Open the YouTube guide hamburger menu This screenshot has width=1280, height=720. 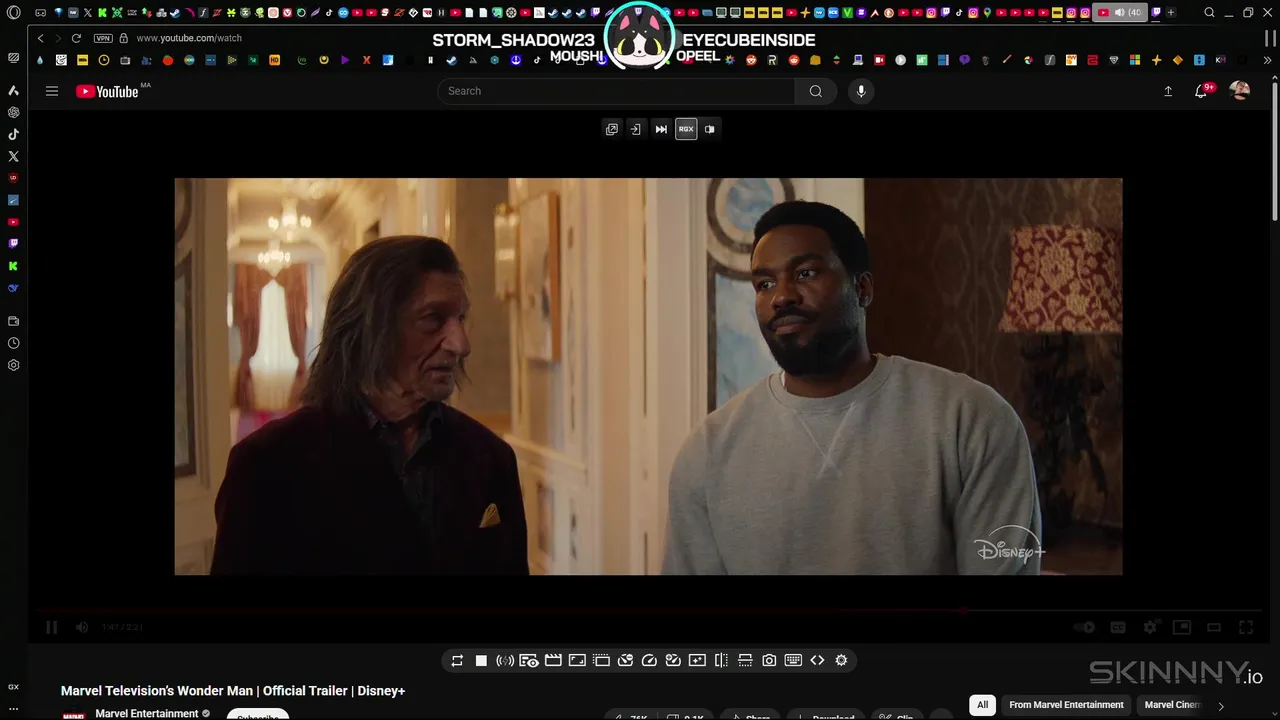point(52,91)
